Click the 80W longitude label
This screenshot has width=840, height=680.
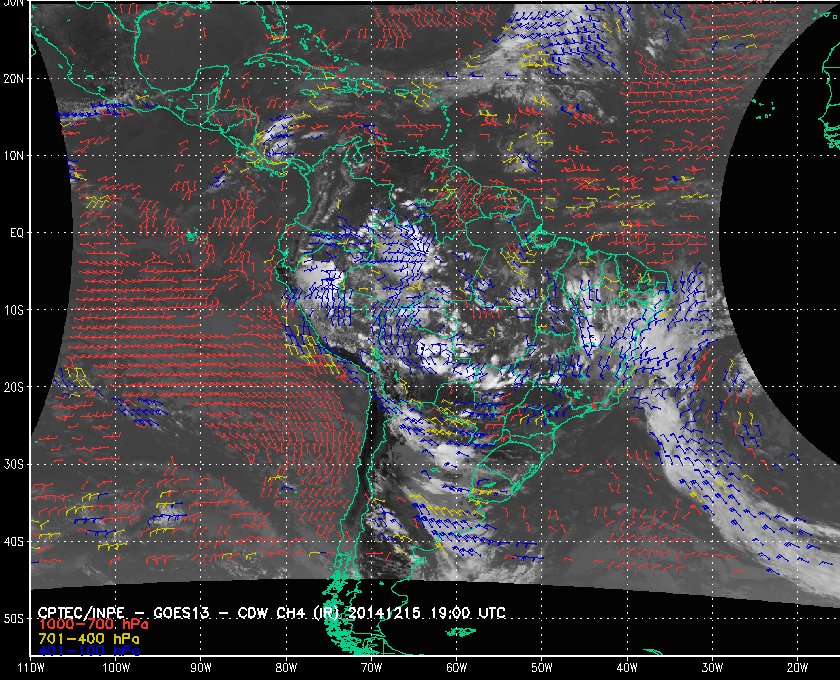pyautogui.click(x=286, y=668)
